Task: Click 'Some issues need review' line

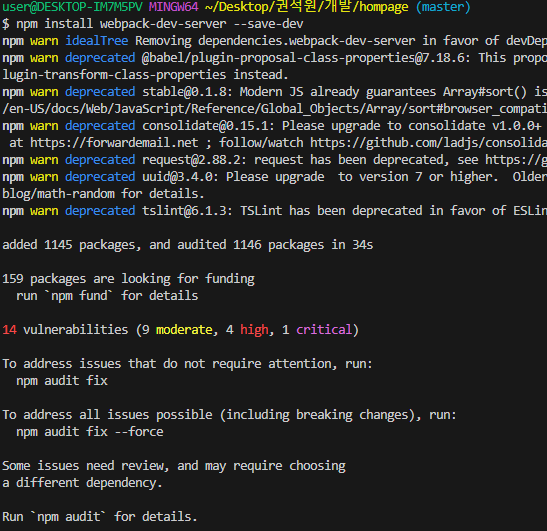Action: (174, 466)
